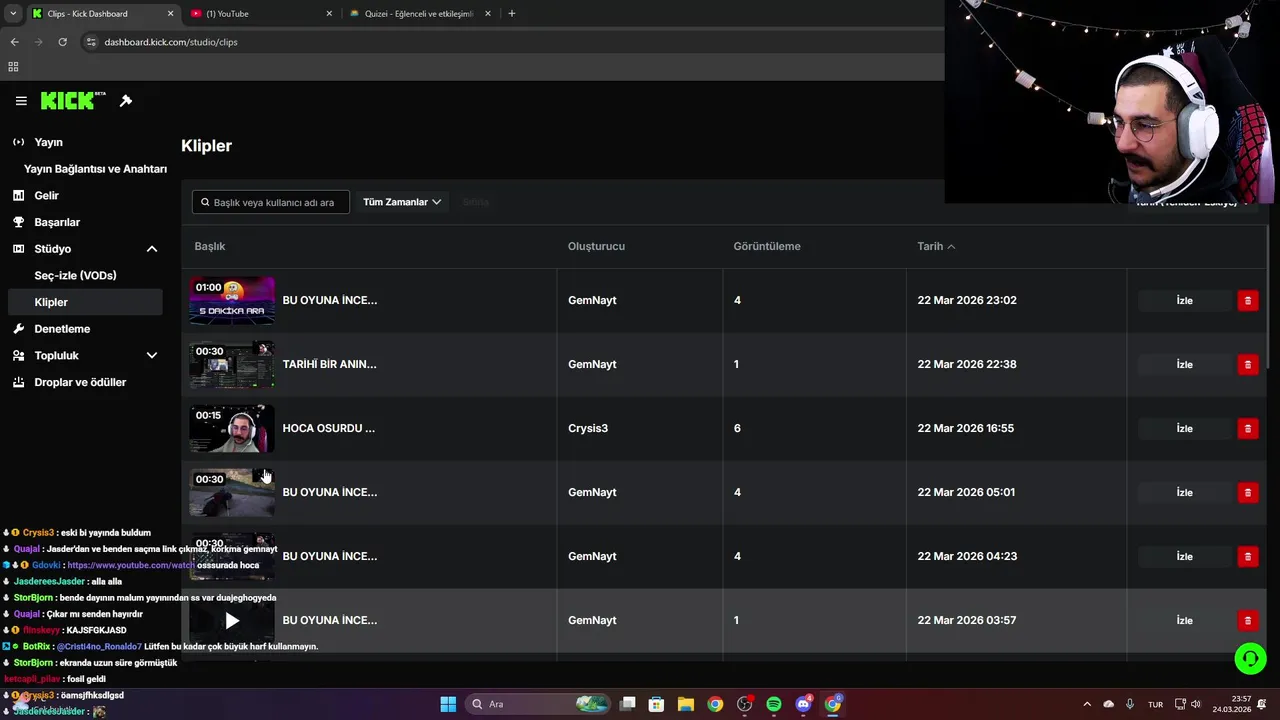Sort clips by the Tarih column
1280x720 pixels.
(936, 246)
